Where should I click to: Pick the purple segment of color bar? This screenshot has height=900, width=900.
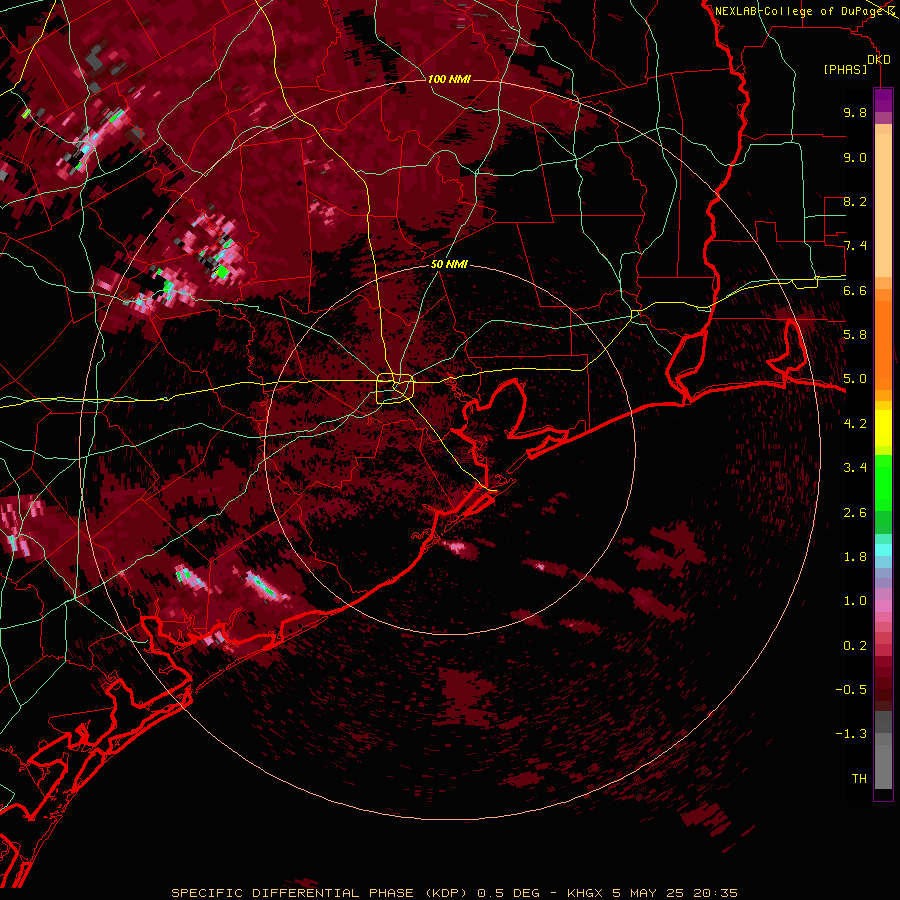click(883, 100)
